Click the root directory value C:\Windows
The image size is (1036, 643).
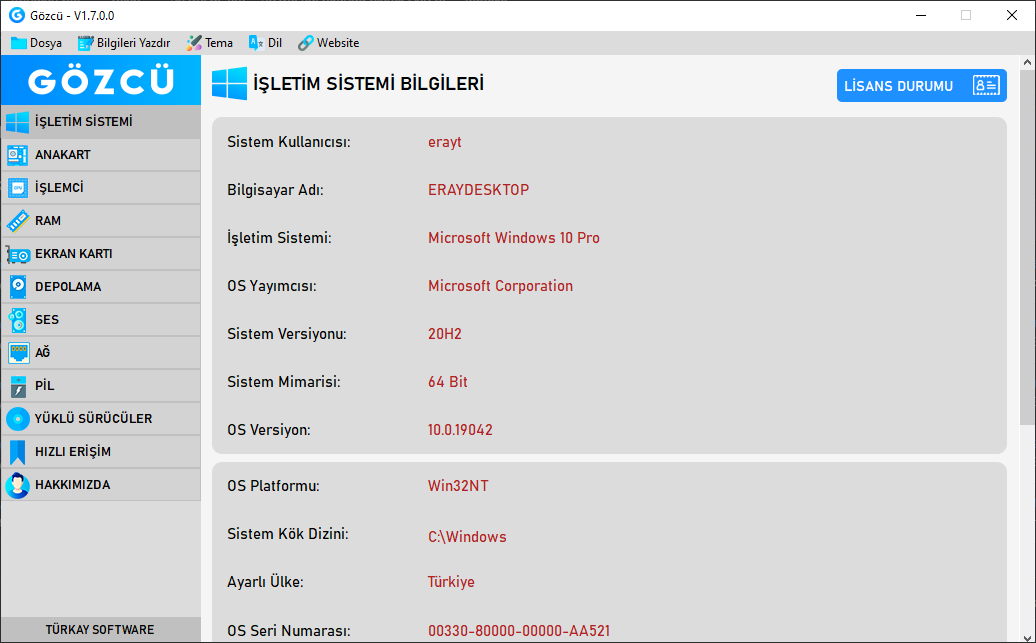click(x=467, y=537)
